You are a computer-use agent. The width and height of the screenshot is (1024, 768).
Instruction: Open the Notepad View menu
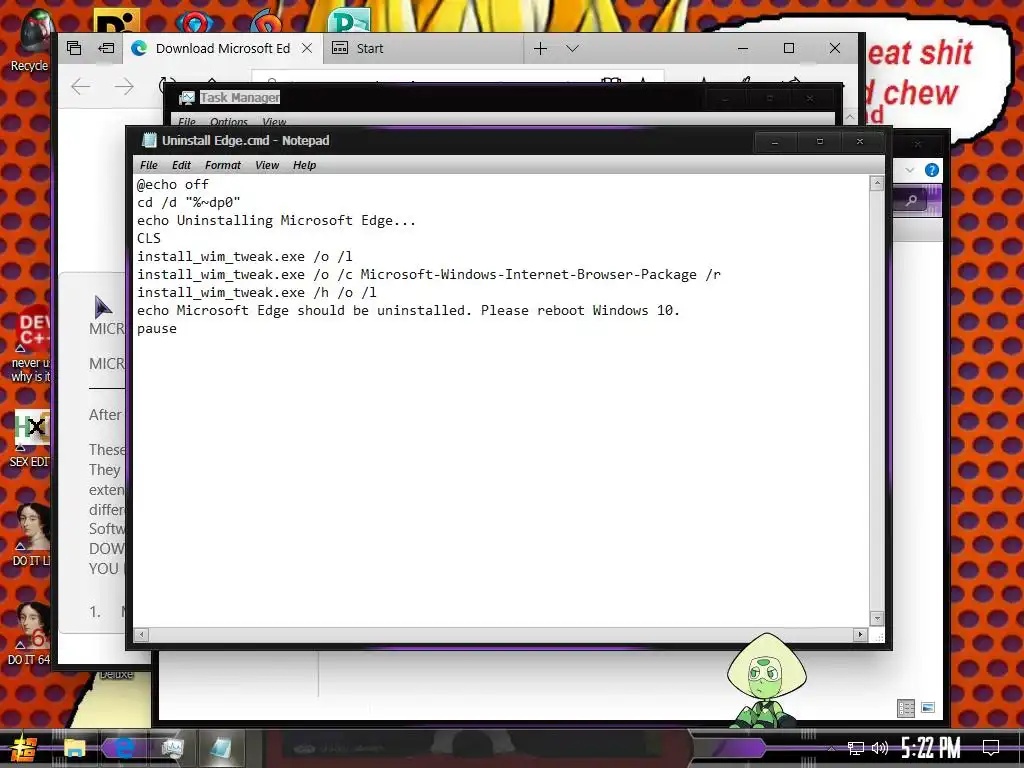(266, 165)
